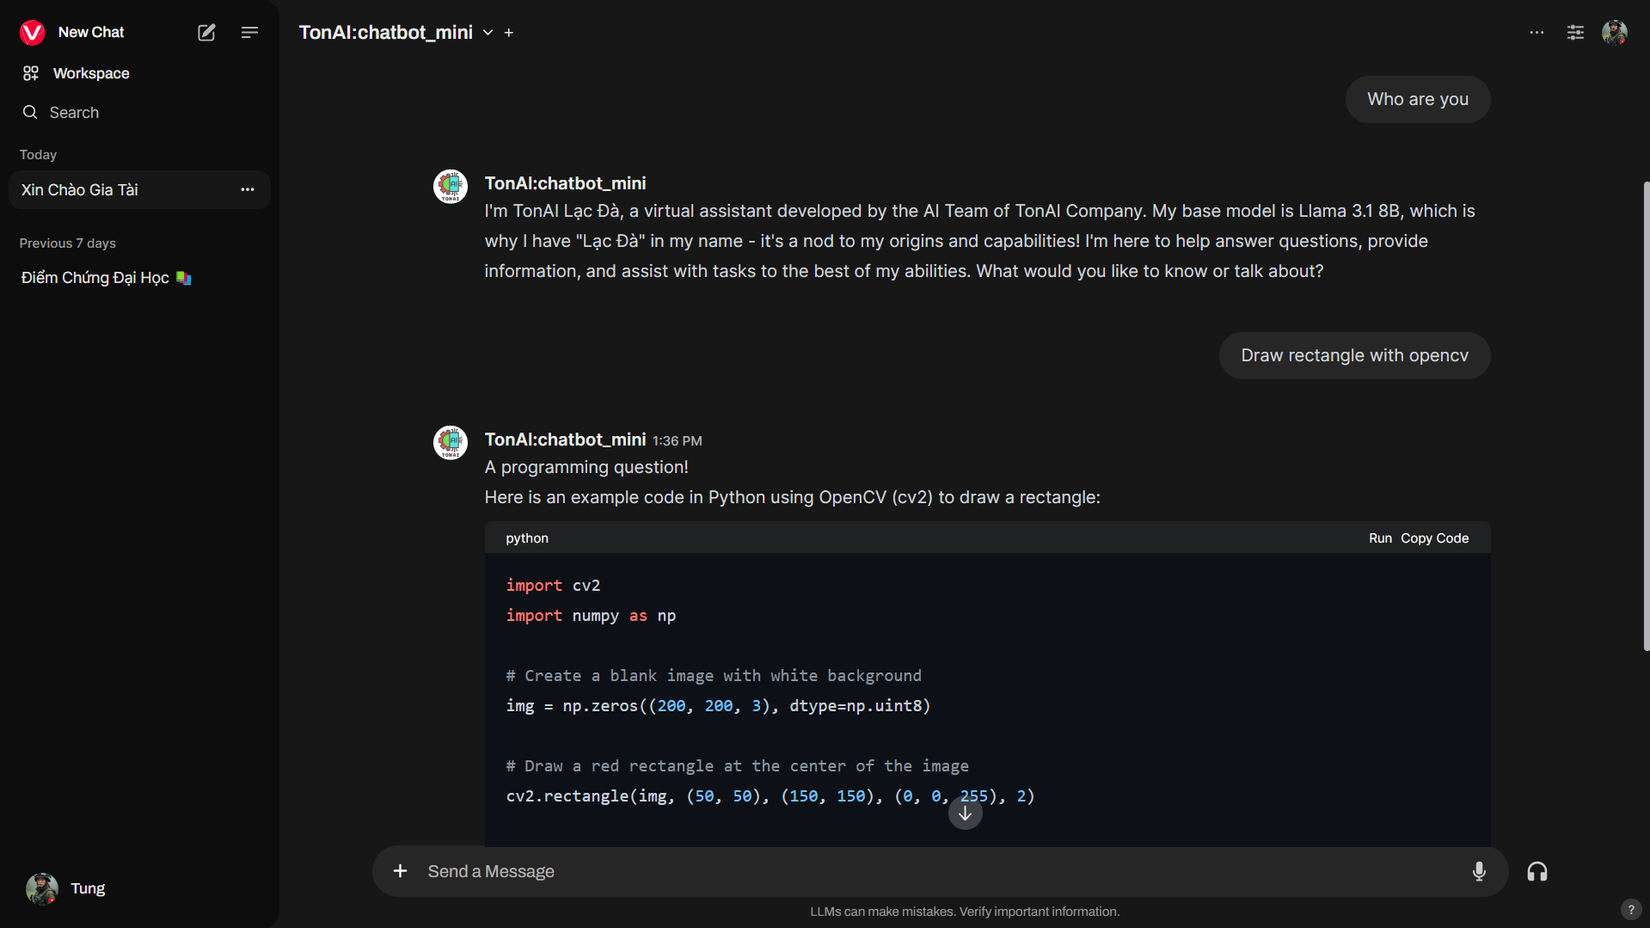1650x928 pixels.
Task: Run the Python code block
Action: 1379,538
